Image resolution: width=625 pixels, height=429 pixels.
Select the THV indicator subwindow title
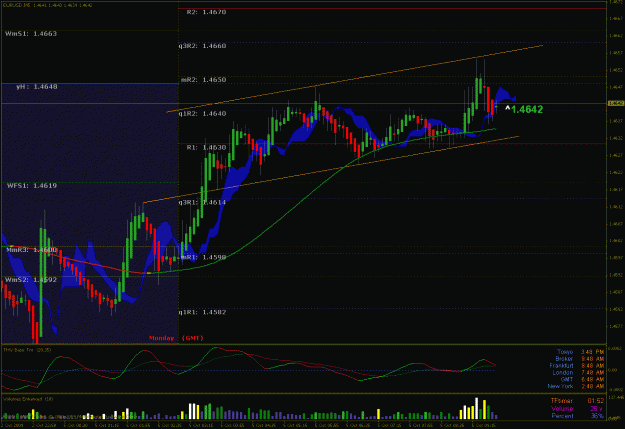click(x=27, y=350)
